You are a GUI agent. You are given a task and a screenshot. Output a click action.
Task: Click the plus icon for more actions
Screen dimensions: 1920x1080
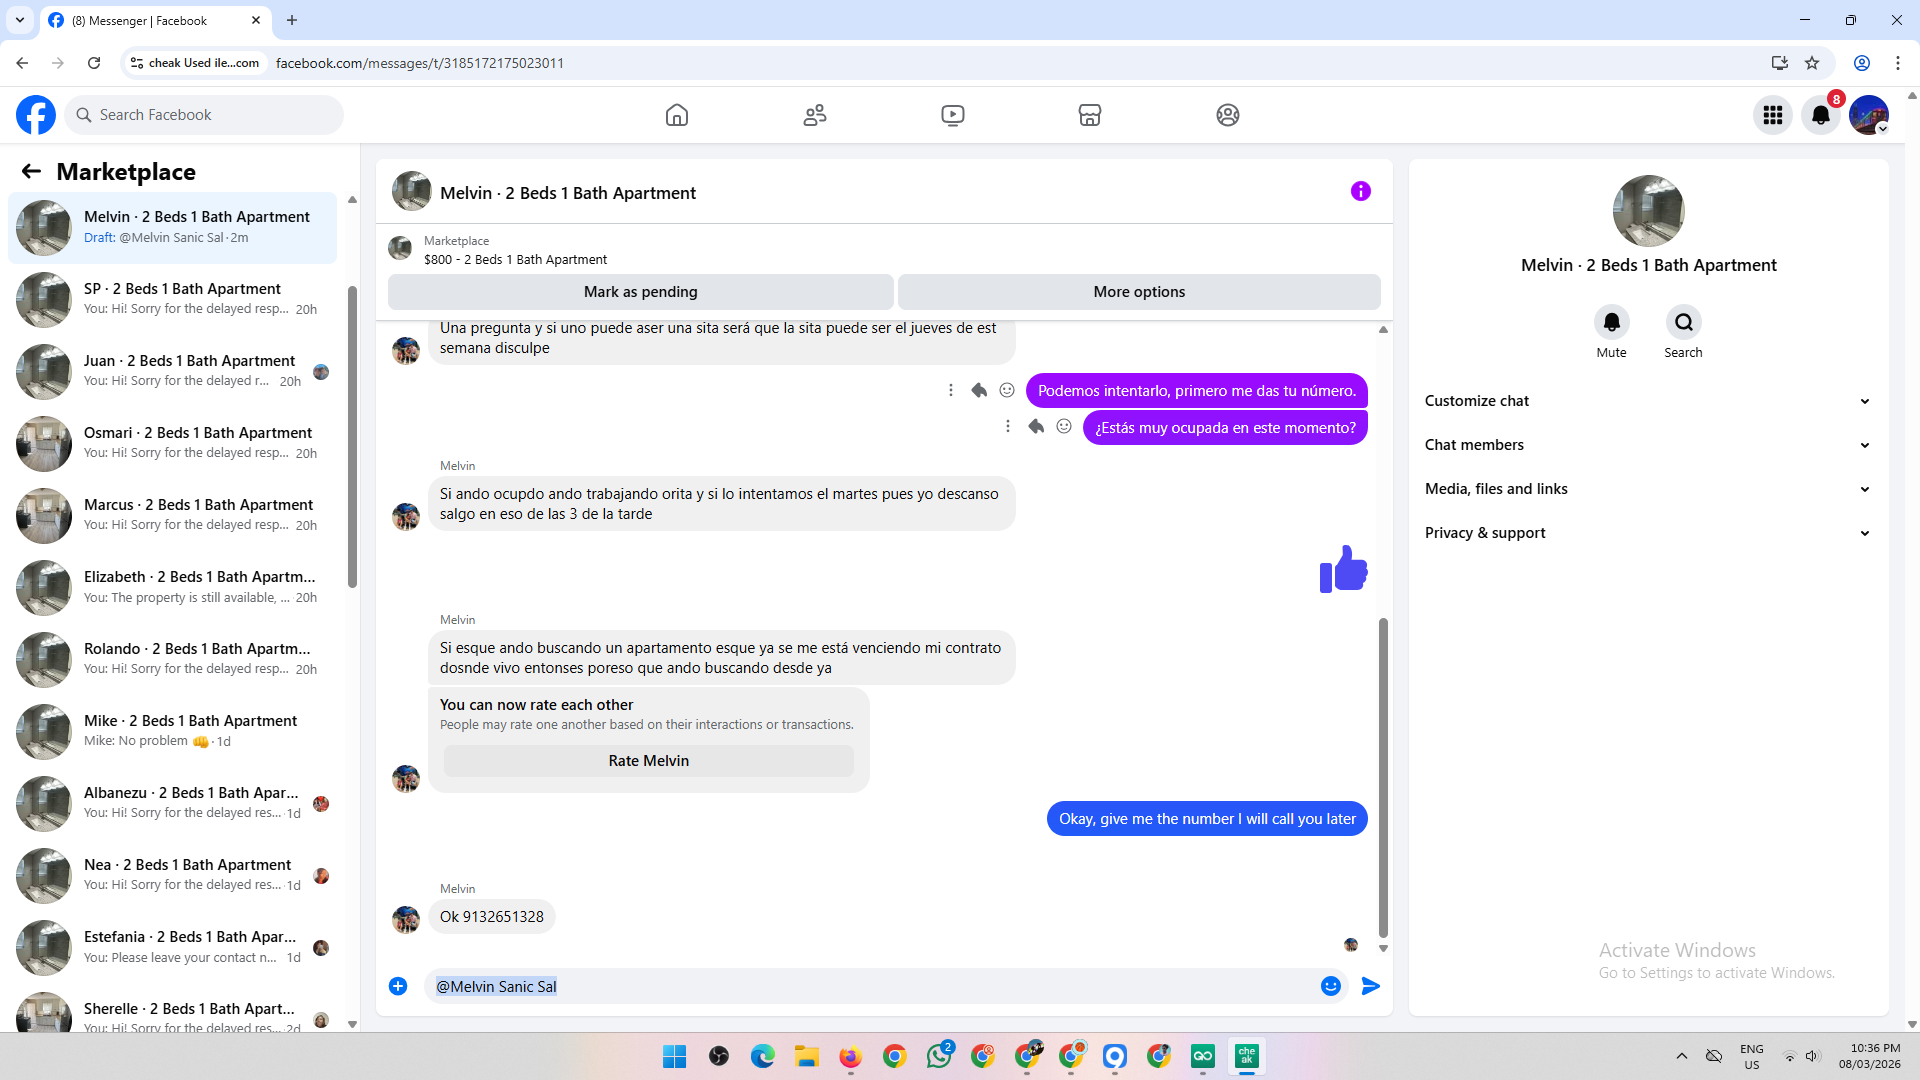(x=398, y=986)
